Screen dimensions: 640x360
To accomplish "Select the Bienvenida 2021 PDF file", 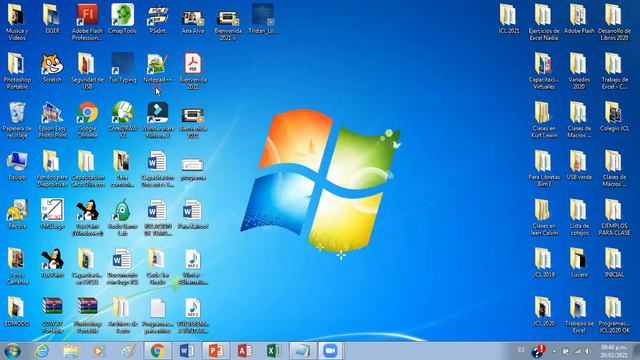I will click(193, 71).
